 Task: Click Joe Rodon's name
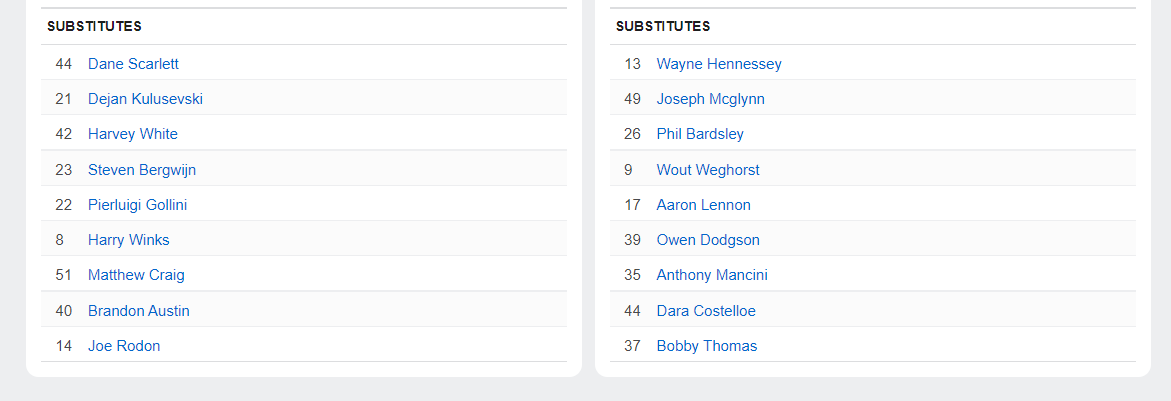[124, 346]
